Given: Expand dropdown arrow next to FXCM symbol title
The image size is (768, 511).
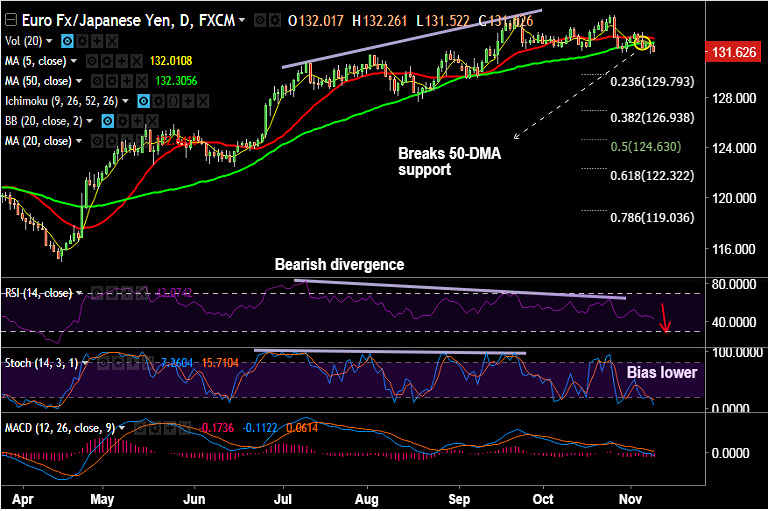Looking at the screenshot, I should click(x=242, y=20).
